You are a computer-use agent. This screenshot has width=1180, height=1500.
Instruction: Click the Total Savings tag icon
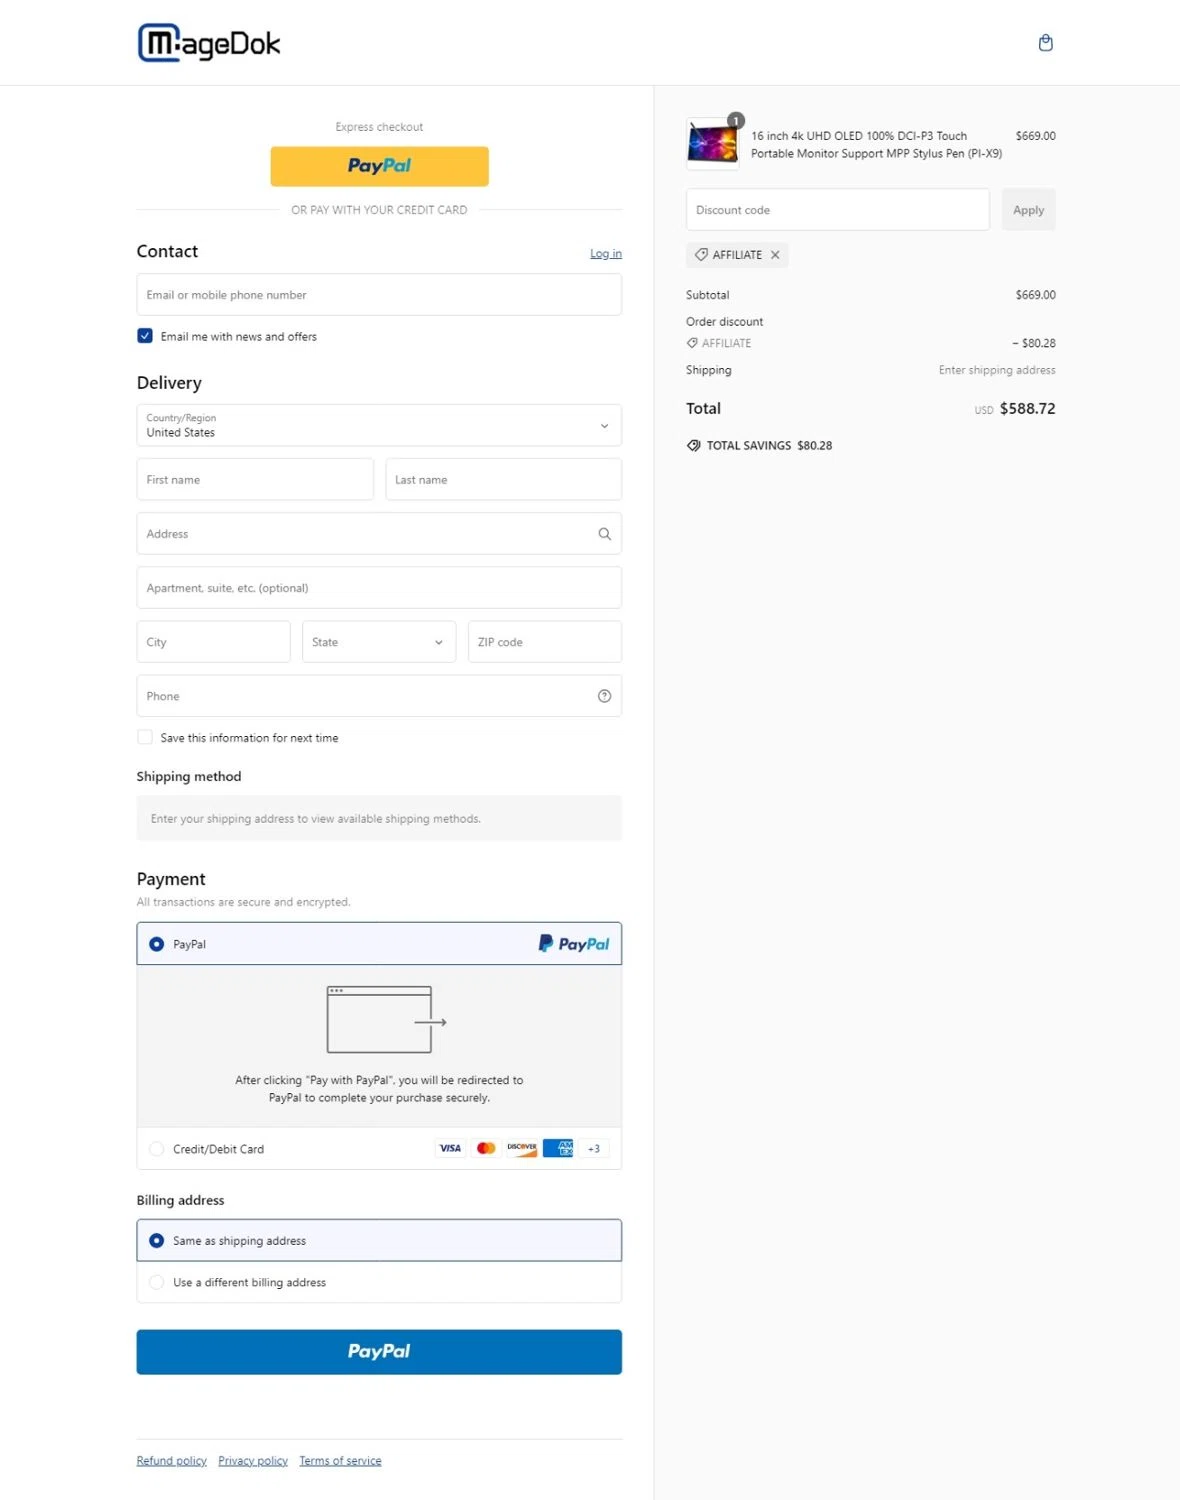(694, 446)
